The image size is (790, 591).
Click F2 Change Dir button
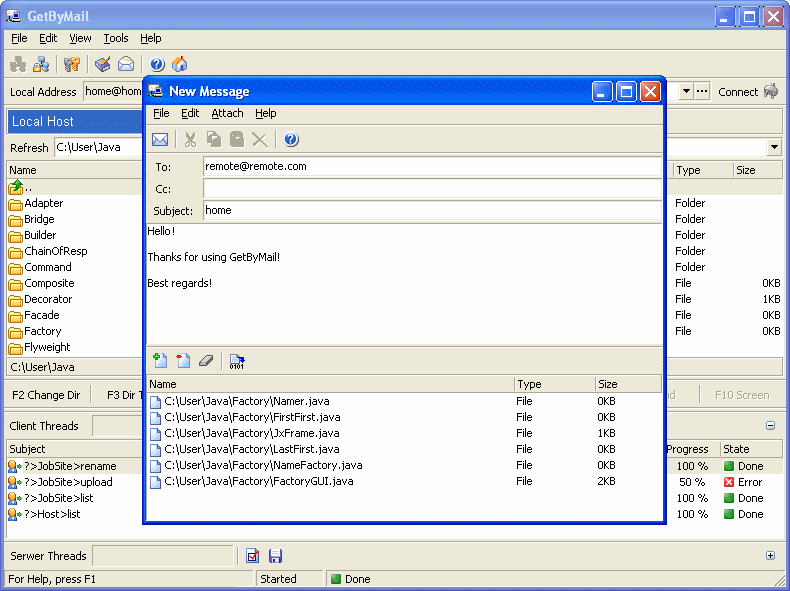point(46,395)
